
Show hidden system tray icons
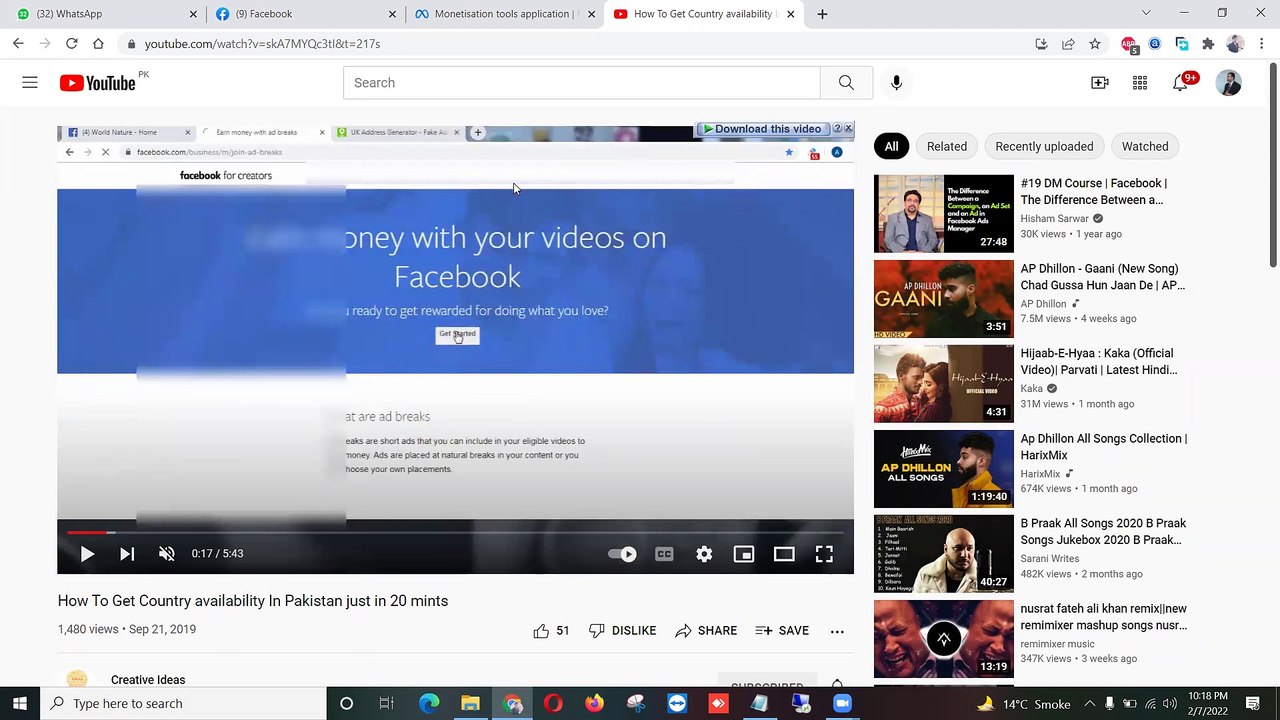pos(1090,704)
